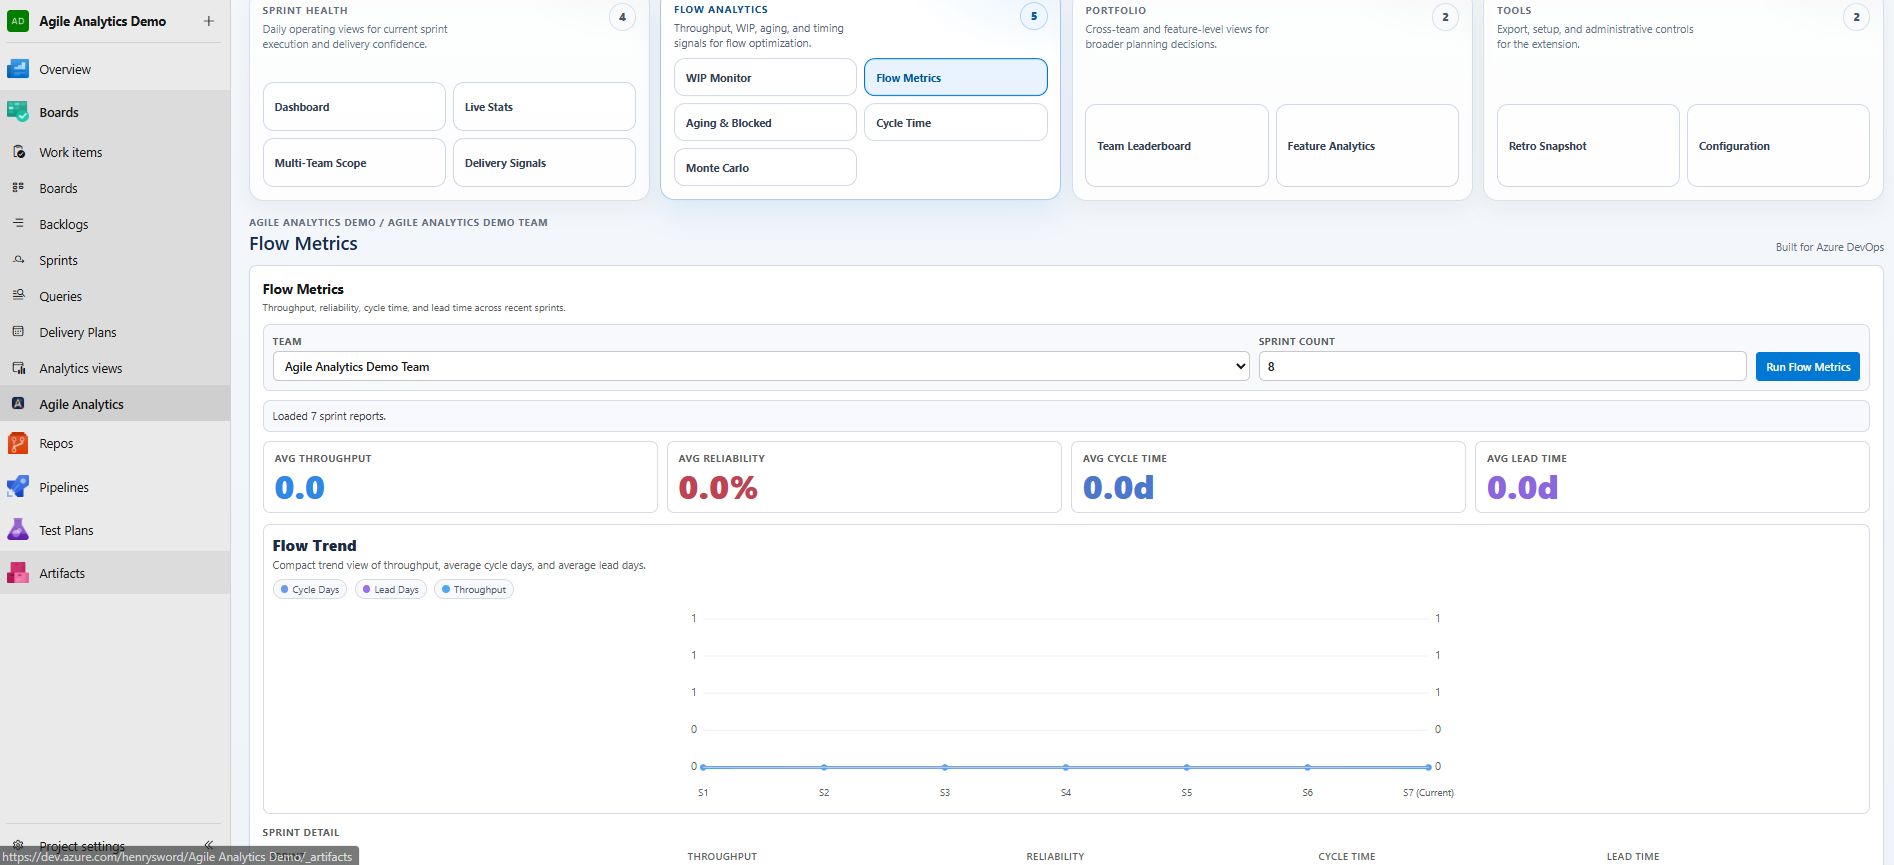Toggle the Throughput legend chip
1894x865 pixels.
point(474,590)
